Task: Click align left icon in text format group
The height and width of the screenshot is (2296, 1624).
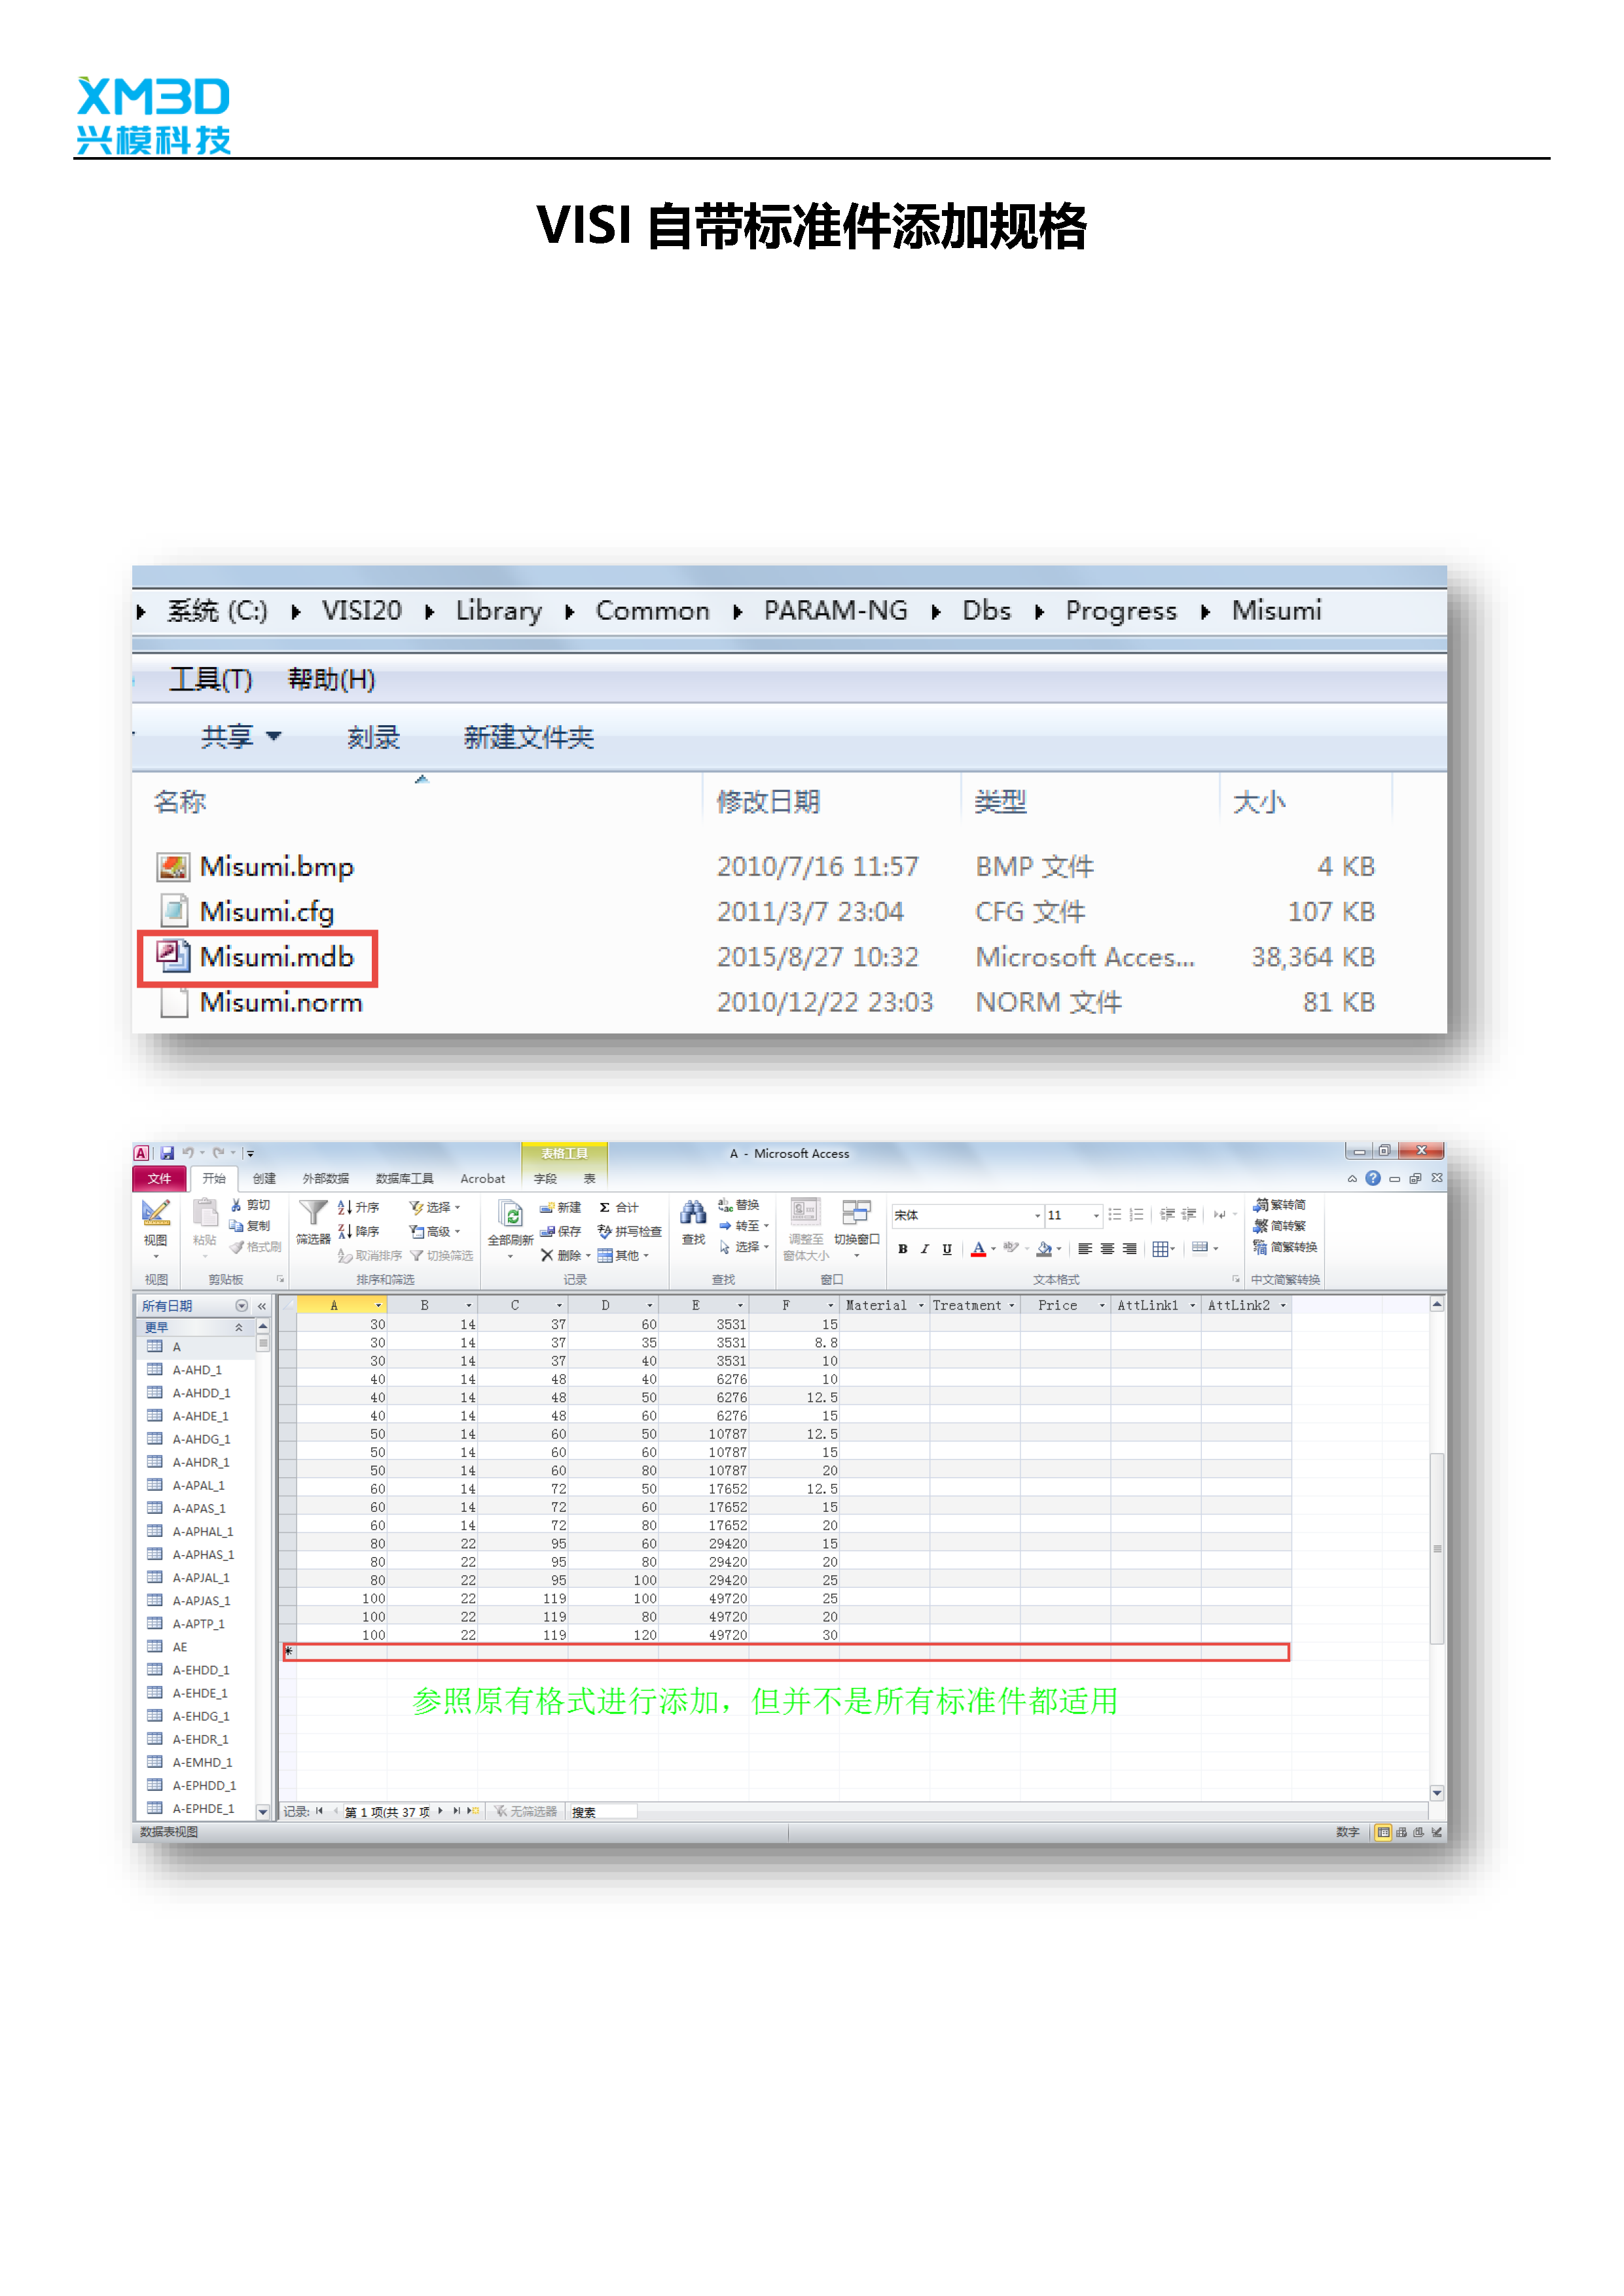Action: 1085,1248
